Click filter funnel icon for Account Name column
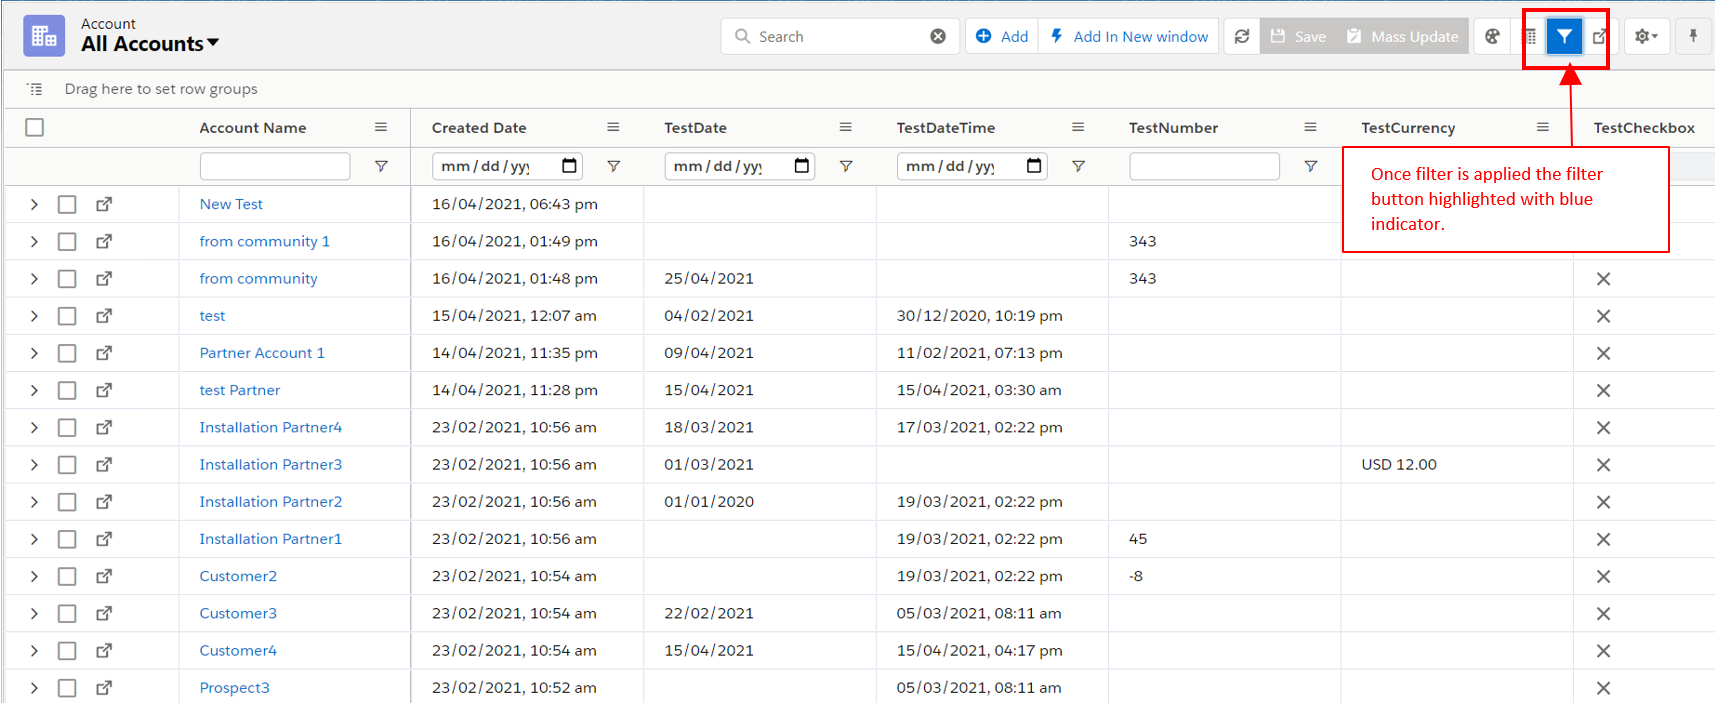This screenshot has width=1715, height=705. [x=381, y=167]
